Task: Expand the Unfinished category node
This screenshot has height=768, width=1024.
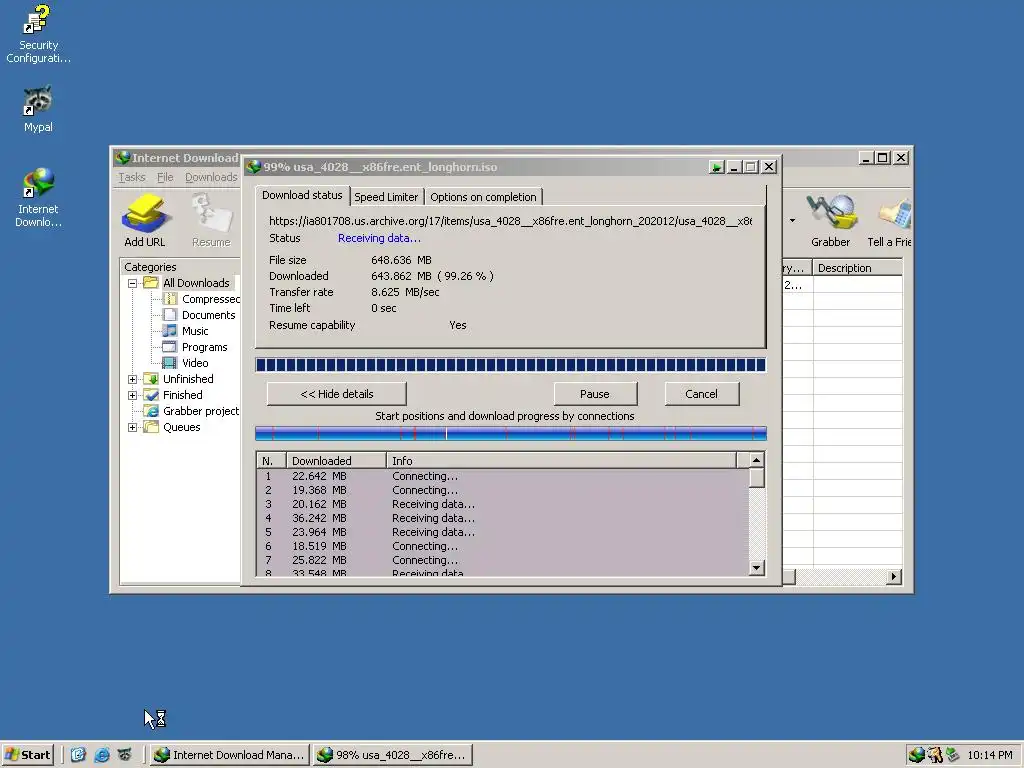Action: click(x=133, y=379)
